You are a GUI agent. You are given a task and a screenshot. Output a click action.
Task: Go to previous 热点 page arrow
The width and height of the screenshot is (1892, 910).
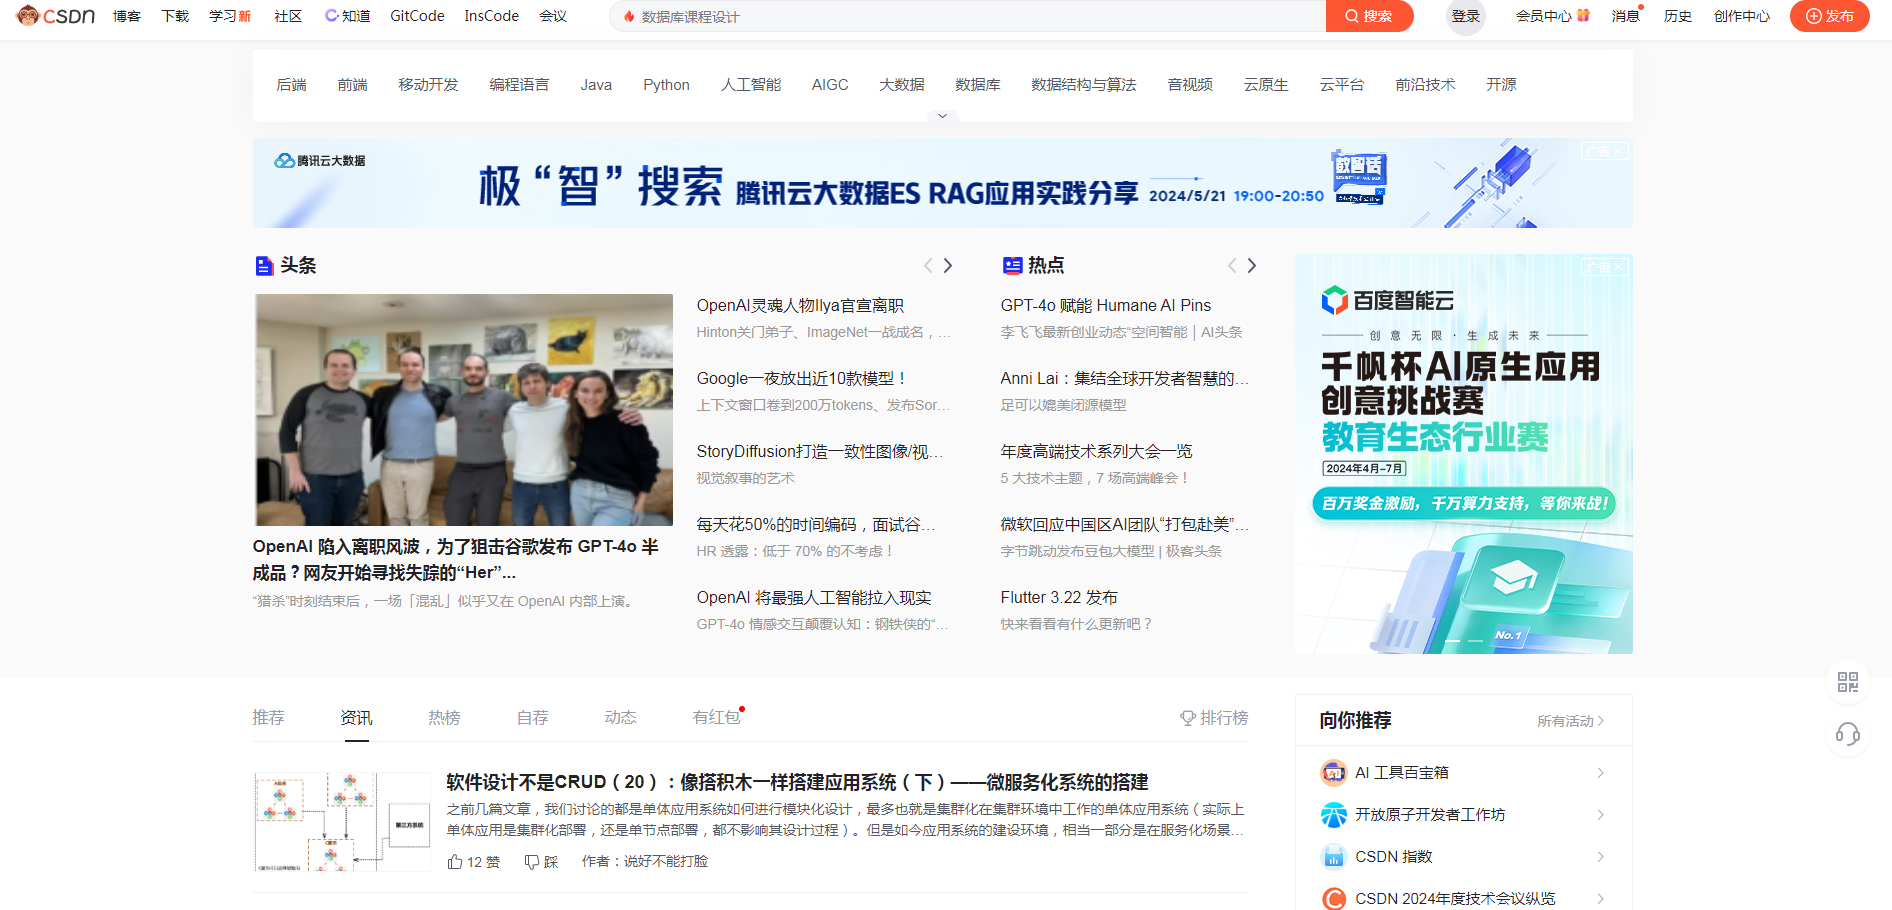[x=1232, y=265]
